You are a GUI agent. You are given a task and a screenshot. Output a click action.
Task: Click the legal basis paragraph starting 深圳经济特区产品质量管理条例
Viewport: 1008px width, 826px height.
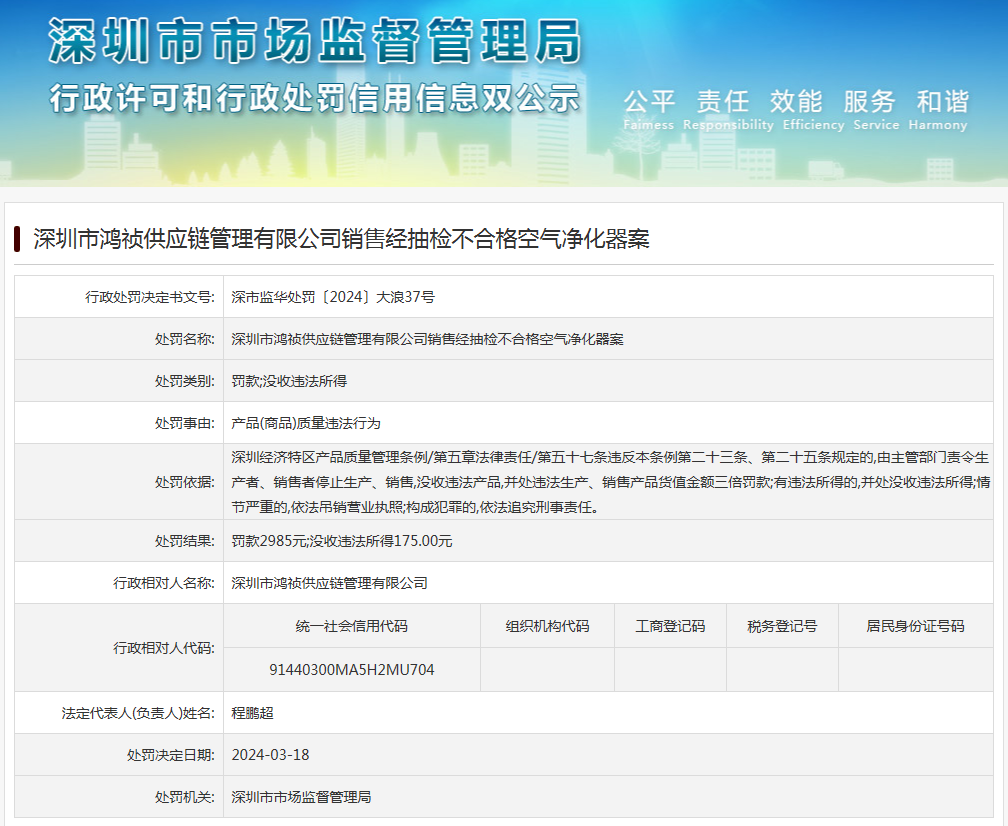(x=610, y=482)
